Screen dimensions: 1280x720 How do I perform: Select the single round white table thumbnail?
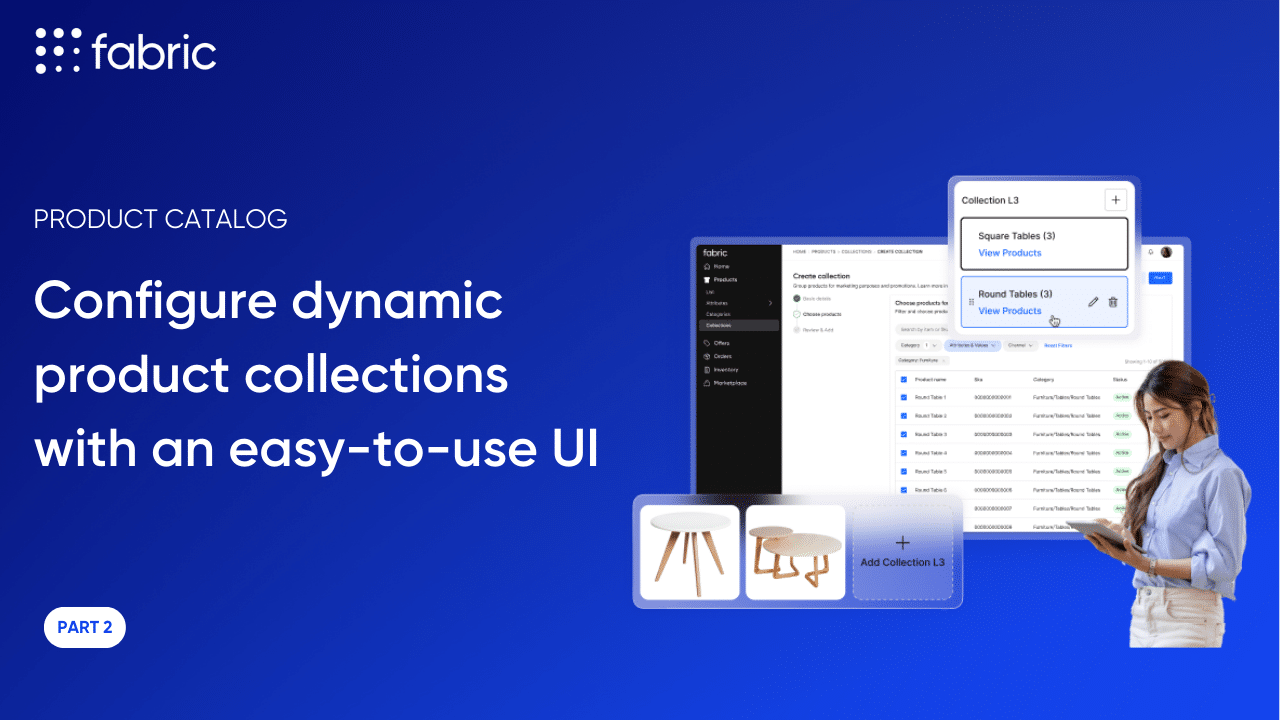pyautogui.click(x=690, y=552)
